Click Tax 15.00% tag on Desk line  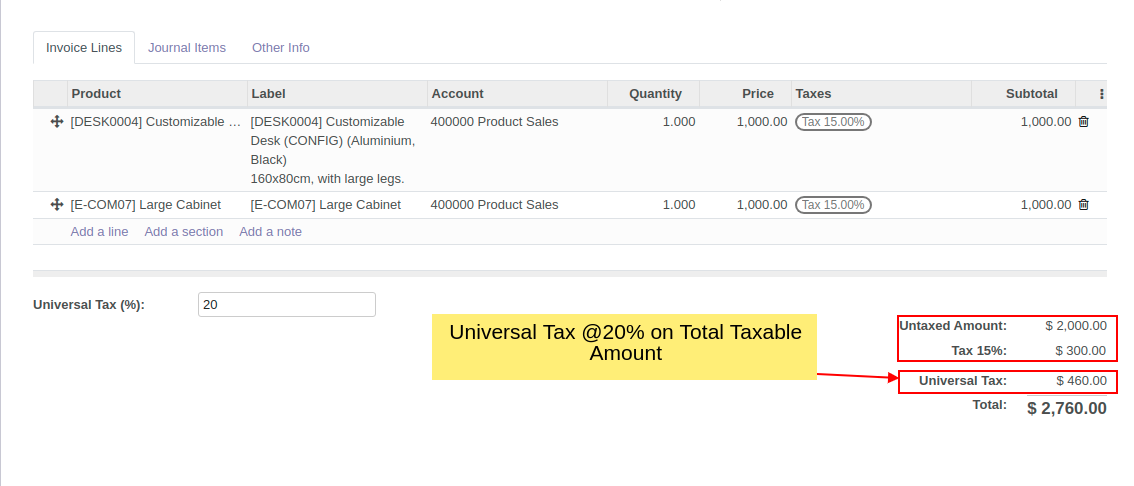pos(833,122)
